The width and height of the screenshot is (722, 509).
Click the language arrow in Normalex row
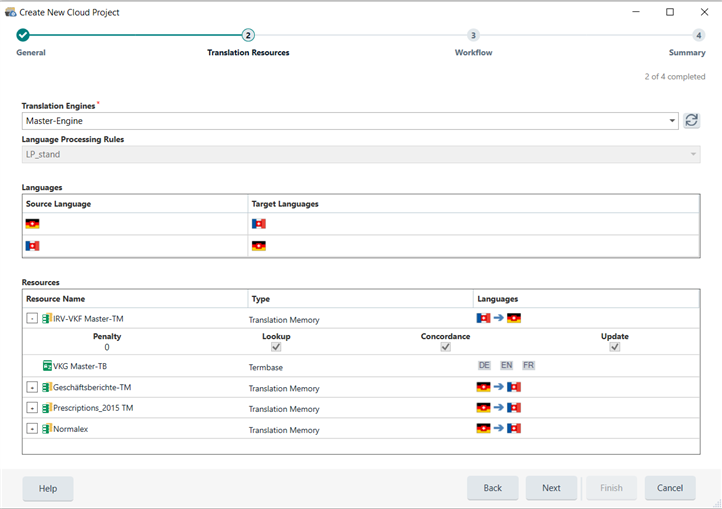[x=499, y=428]
